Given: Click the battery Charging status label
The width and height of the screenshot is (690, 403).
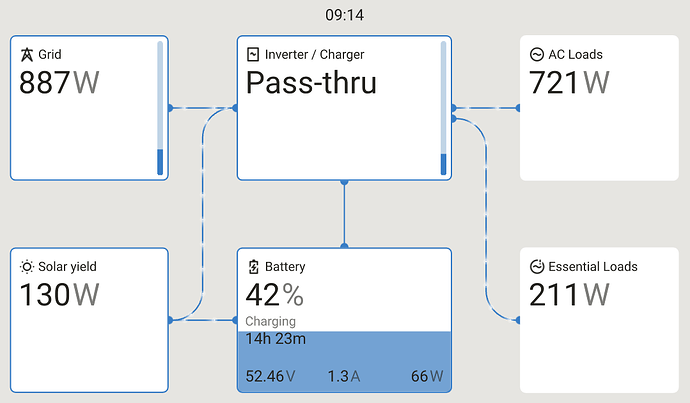Looking at the screenshot, I should point(270,322).
